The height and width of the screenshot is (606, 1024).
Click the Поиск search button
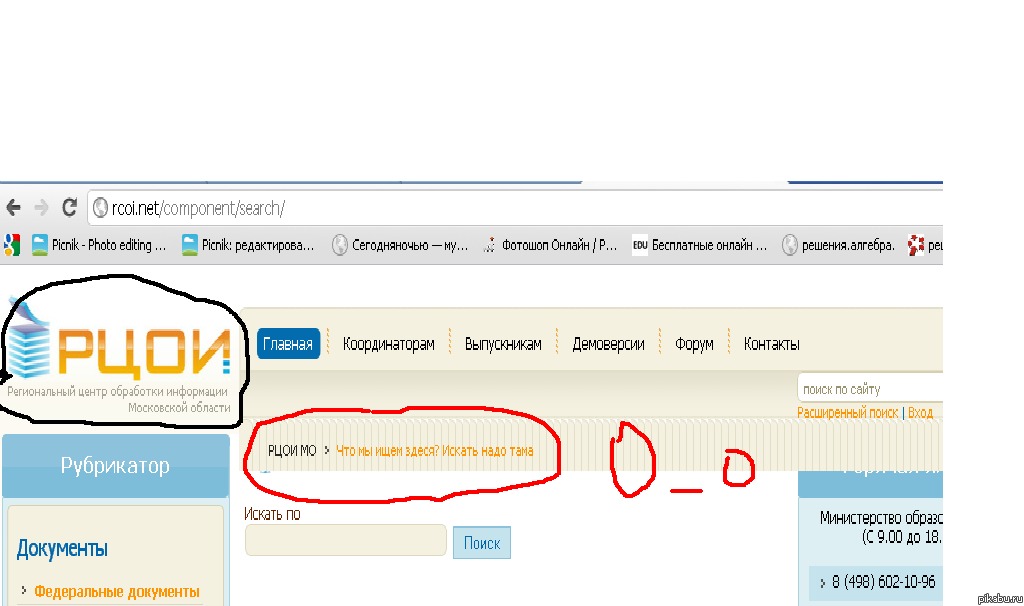click(481, 543)
